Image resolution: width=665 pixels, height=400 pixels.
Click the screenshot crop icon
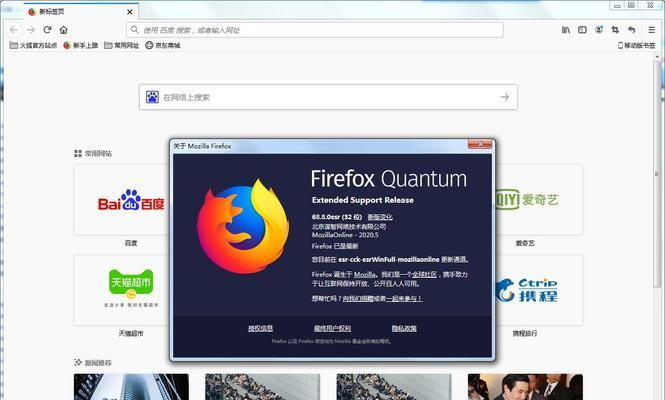[615, 30]
